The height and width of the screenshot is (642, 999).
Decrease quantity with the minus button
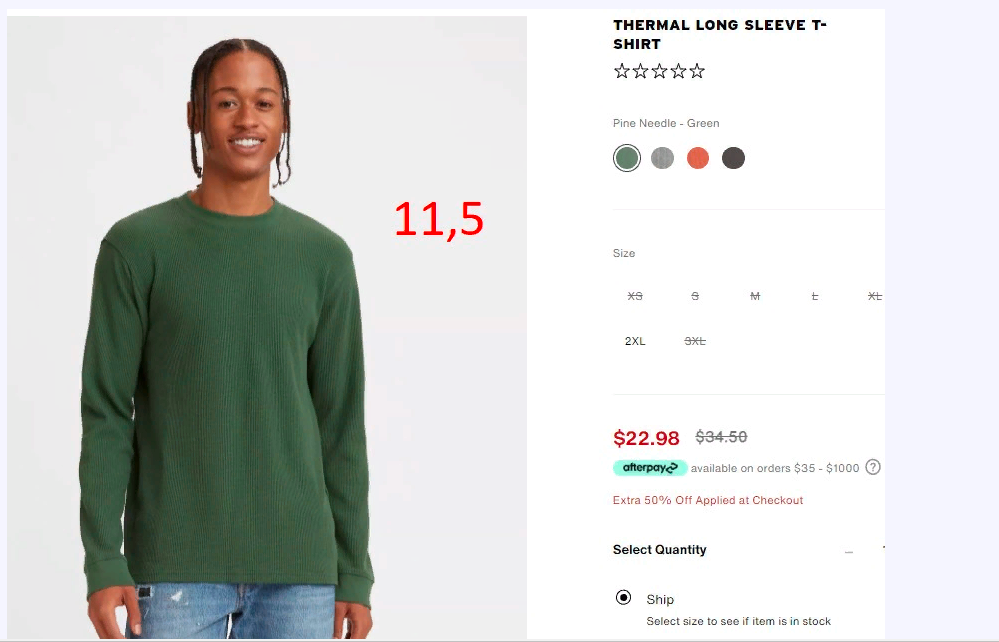pos(849,552)
